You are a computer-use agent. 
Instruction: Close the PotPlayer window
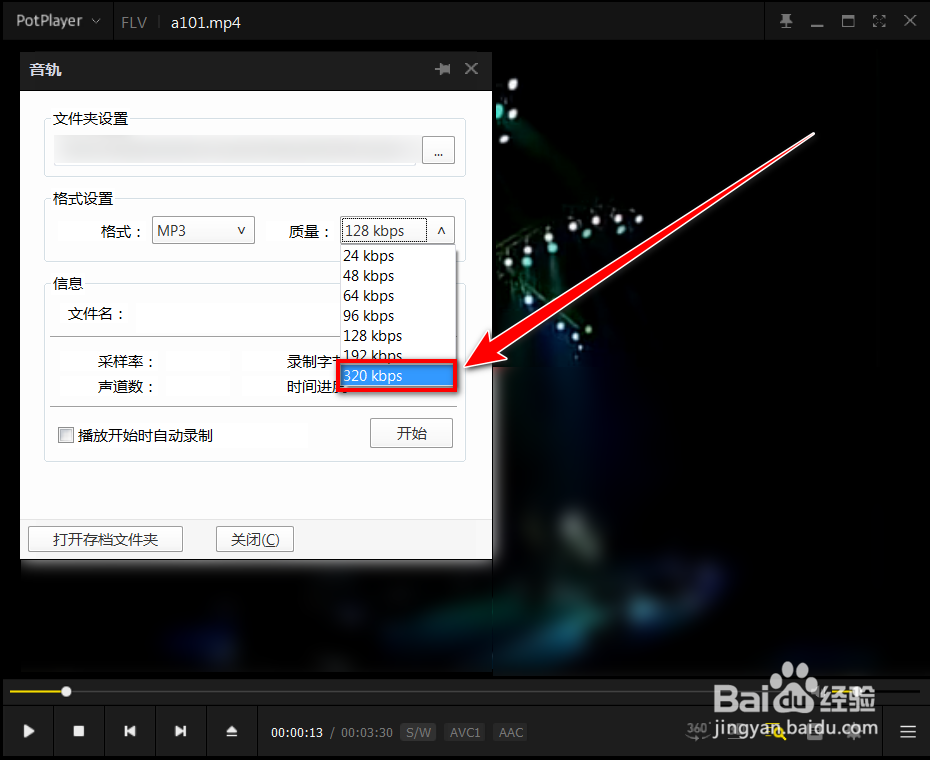pos(910,21)
